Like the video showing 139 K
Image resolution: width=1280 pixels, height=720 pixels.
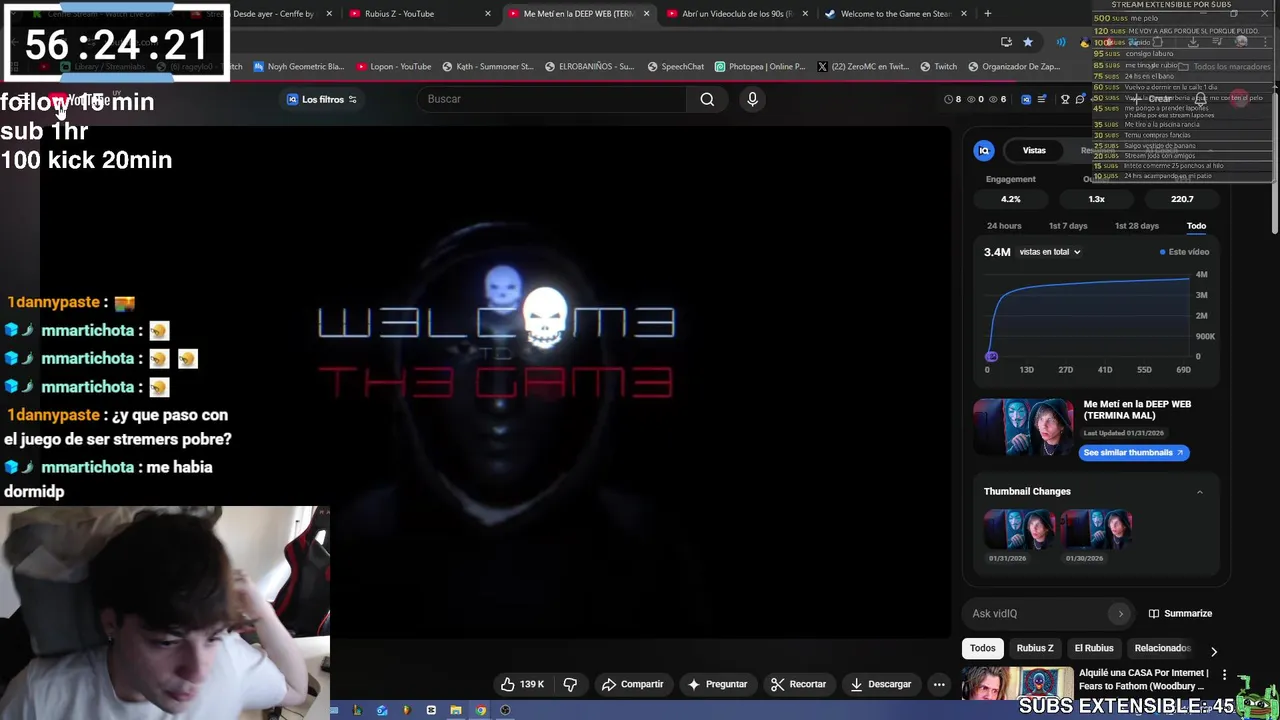[x=522, y=684]
